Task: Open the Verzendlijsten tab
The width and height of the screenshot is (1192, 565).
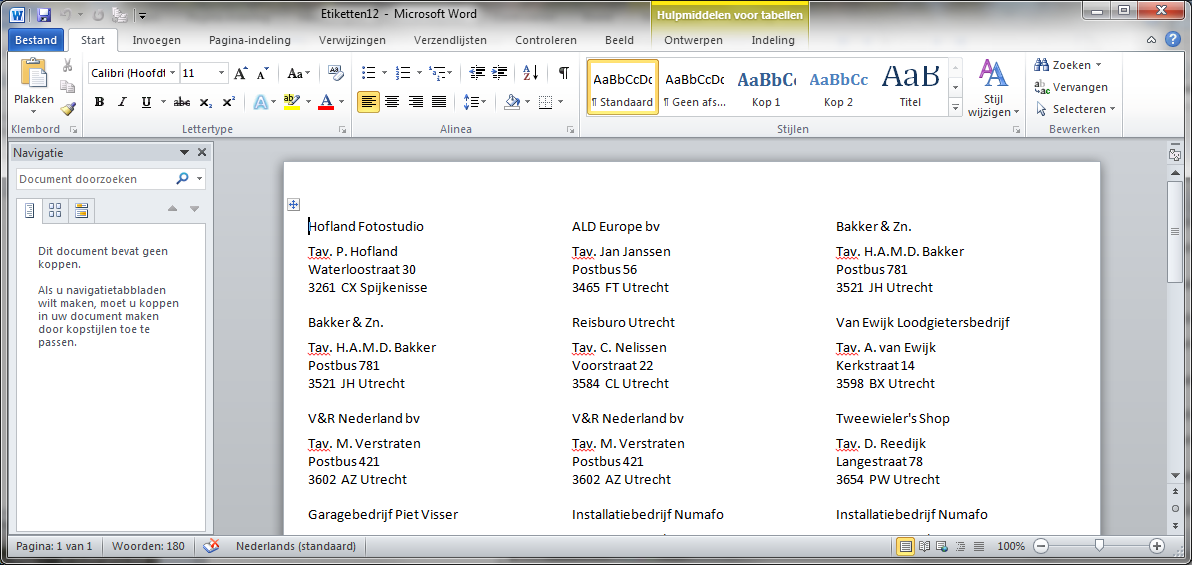Action: 450,40
